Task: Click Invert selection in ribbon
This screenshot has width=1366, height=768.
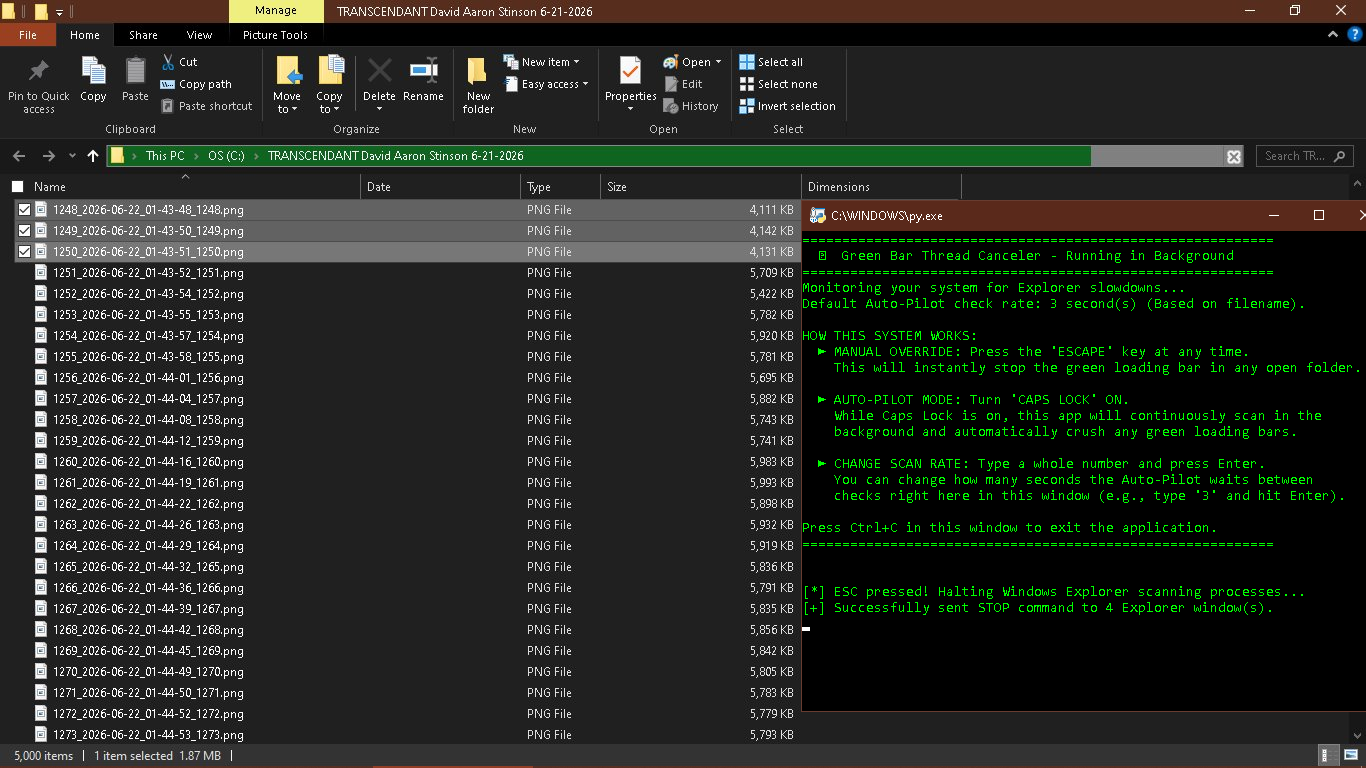Action: 787,106
